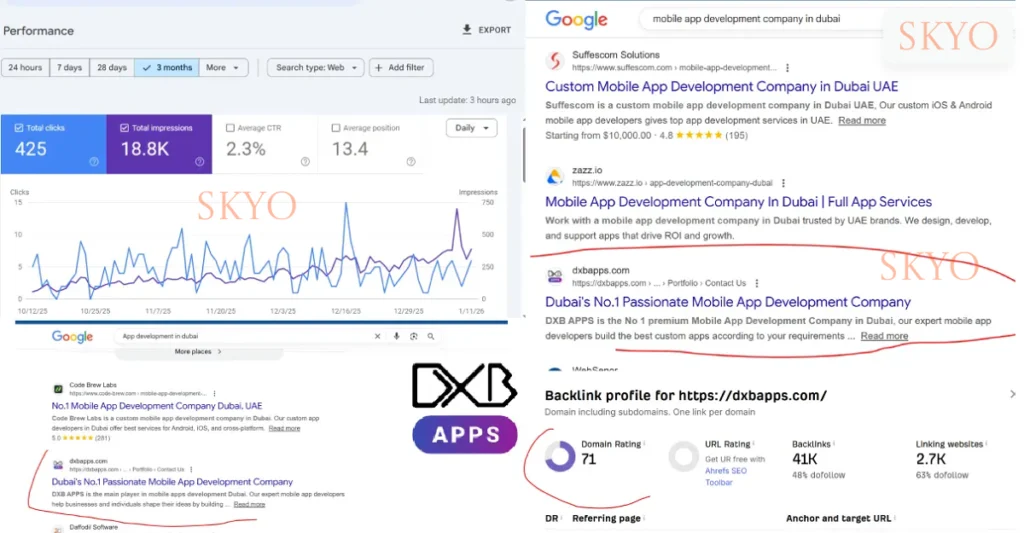1024x533 pixels.
Task: Open the three-dot menu beside dxbapps.com Portfolio URL on right
Action: point(756,283)
